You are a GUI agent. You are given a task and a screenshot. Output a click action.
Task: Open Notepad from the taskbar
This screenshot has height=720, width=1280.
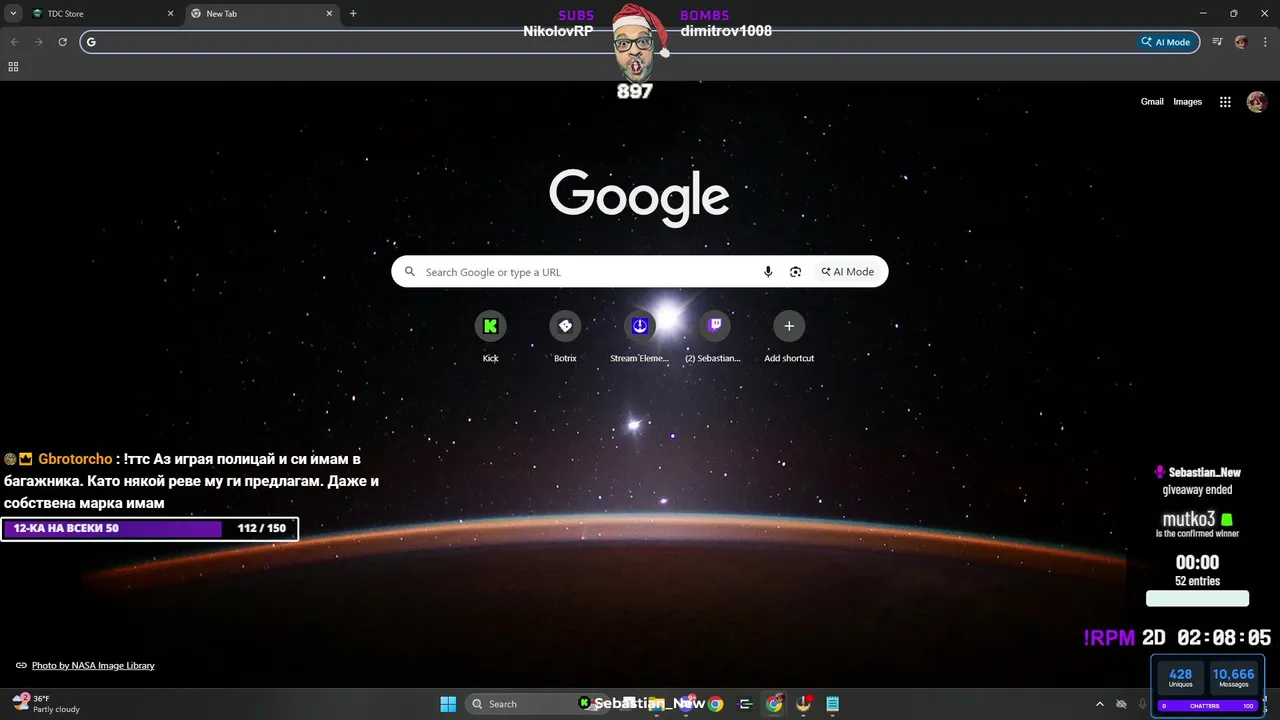[832, 704]
